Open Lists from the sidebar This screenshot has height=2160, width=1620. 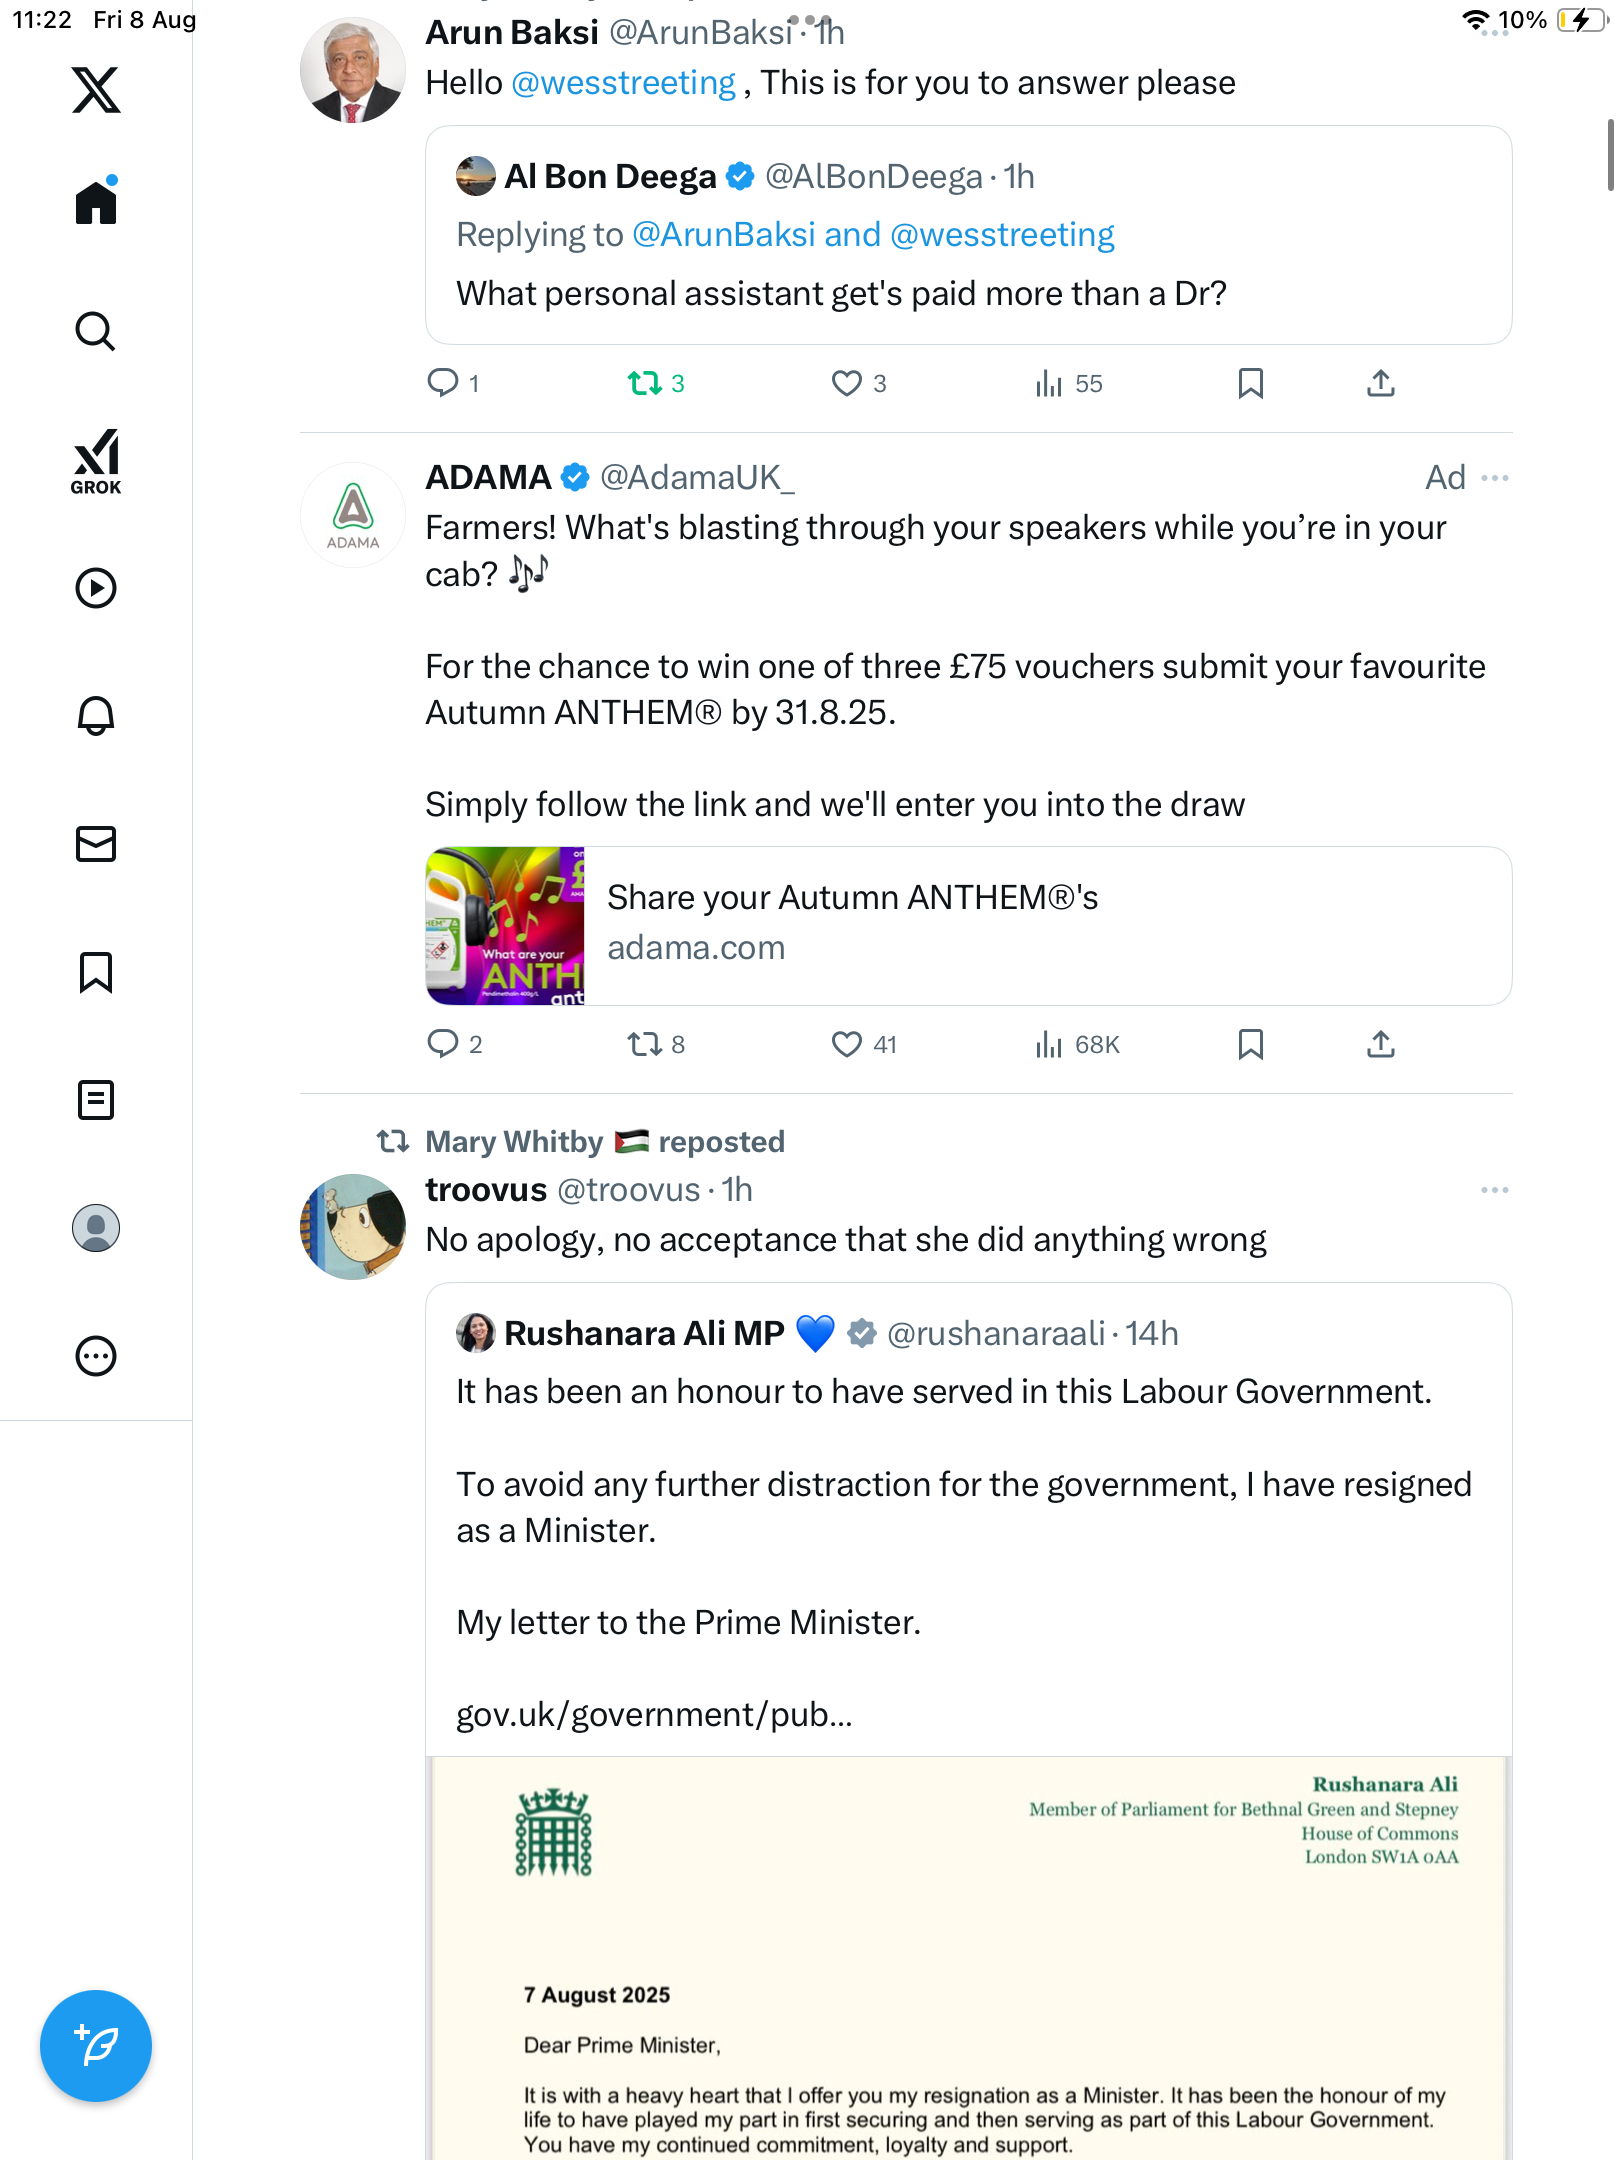tap(96, 1100)
